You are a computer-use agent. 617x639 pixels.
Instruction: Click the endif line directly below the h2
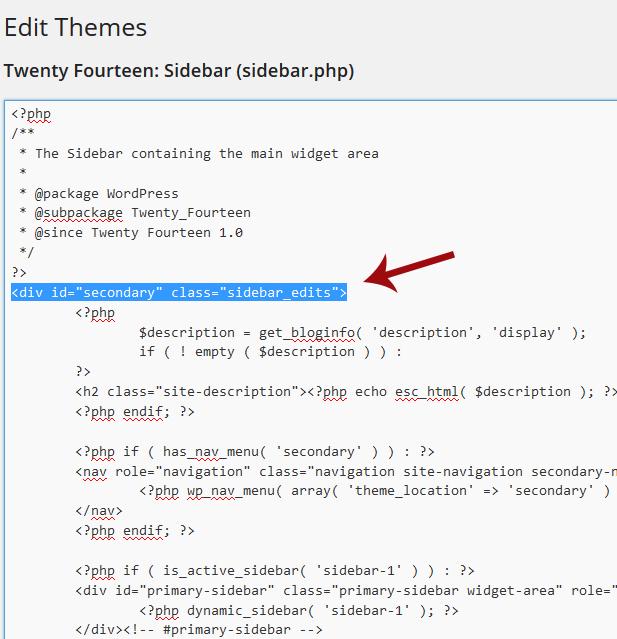(x=135, y=411)
